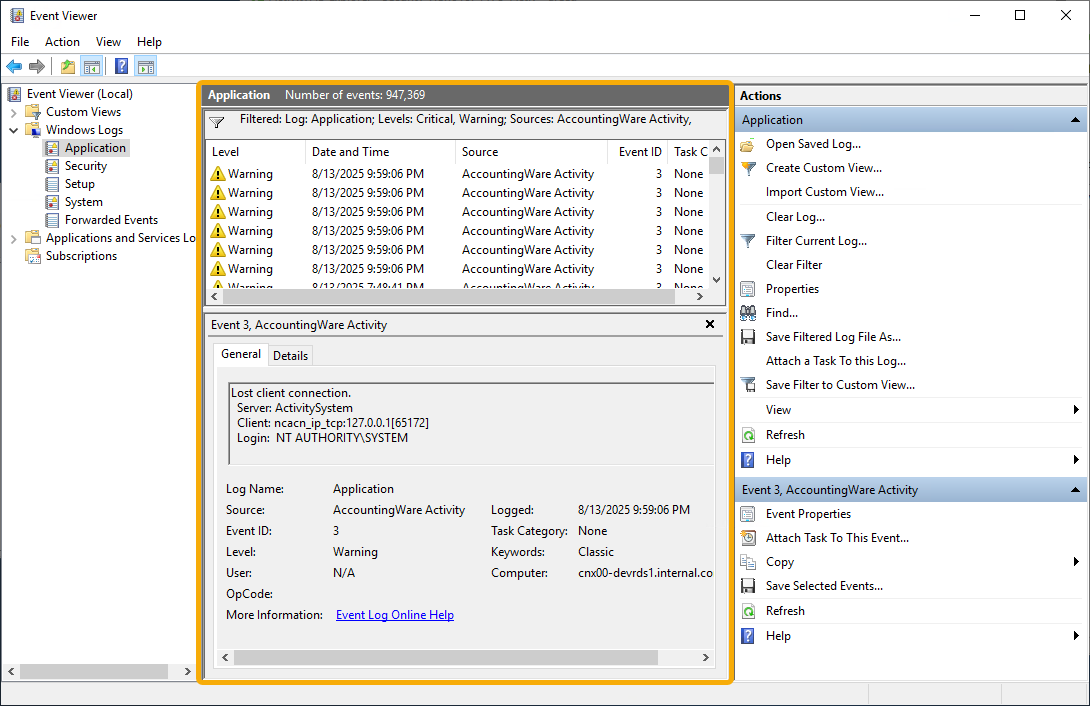This screenshot has width=1090, height=706.
Task: Select Custom Views in the tree
Action: click(x=83, y=112)
